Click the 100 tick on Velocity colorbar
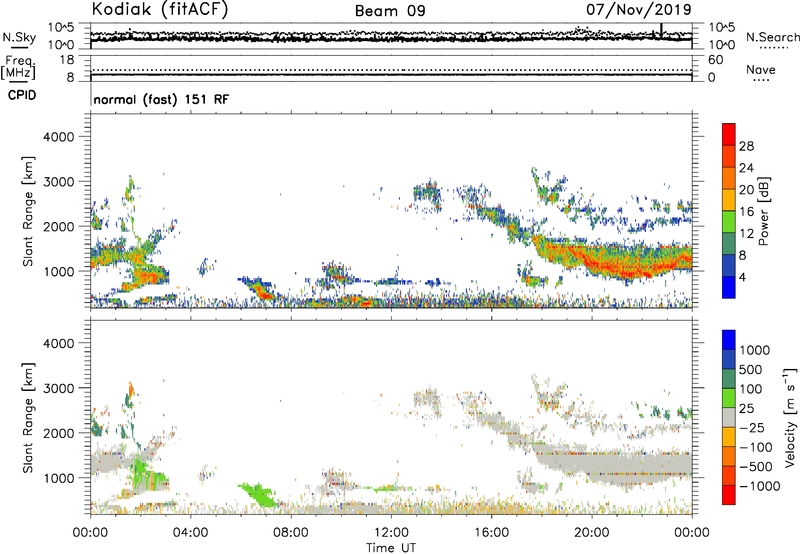Screen dimensions: 800x554 751,389
